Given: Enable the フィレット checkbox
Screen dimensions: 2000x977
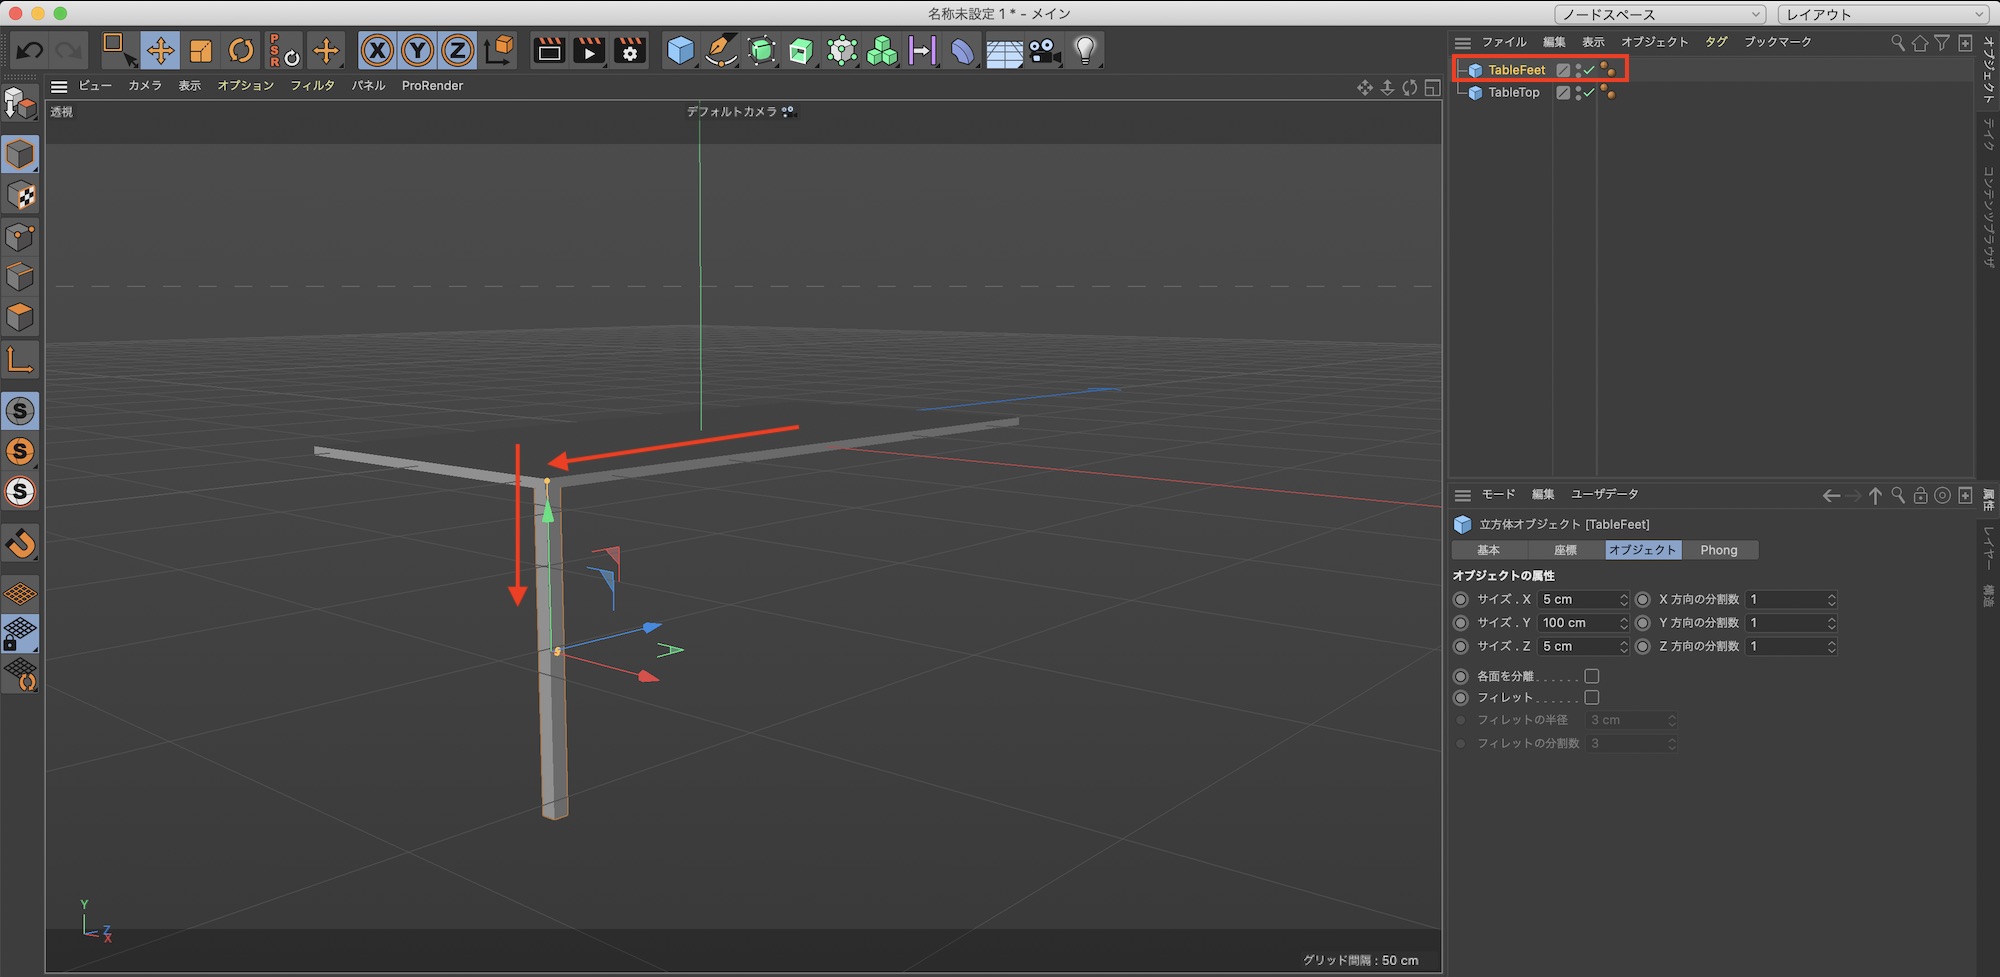Looking at the screenshot, I should (x=1592, y=697).
